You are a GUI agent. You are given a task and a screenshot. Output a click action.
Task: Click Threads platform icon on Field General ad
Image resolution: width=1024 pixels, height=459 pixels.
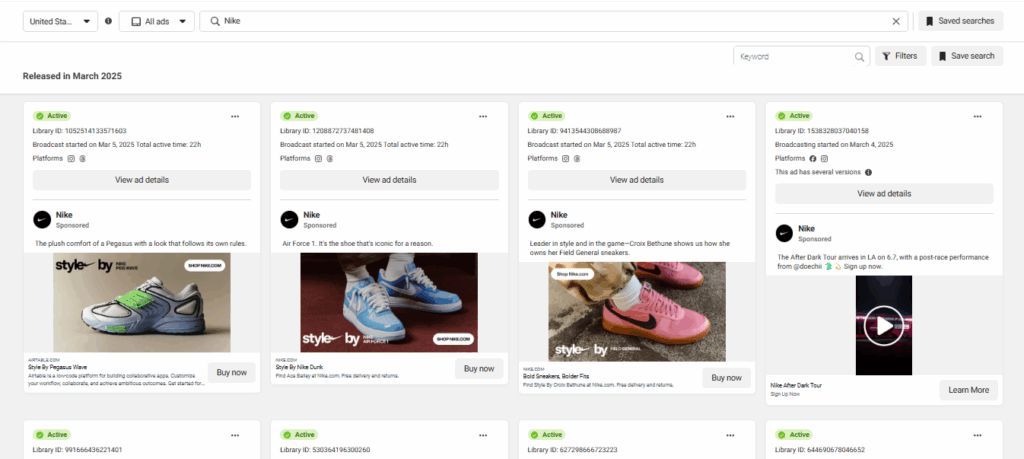pyautogui.click(x=577, y=159)
